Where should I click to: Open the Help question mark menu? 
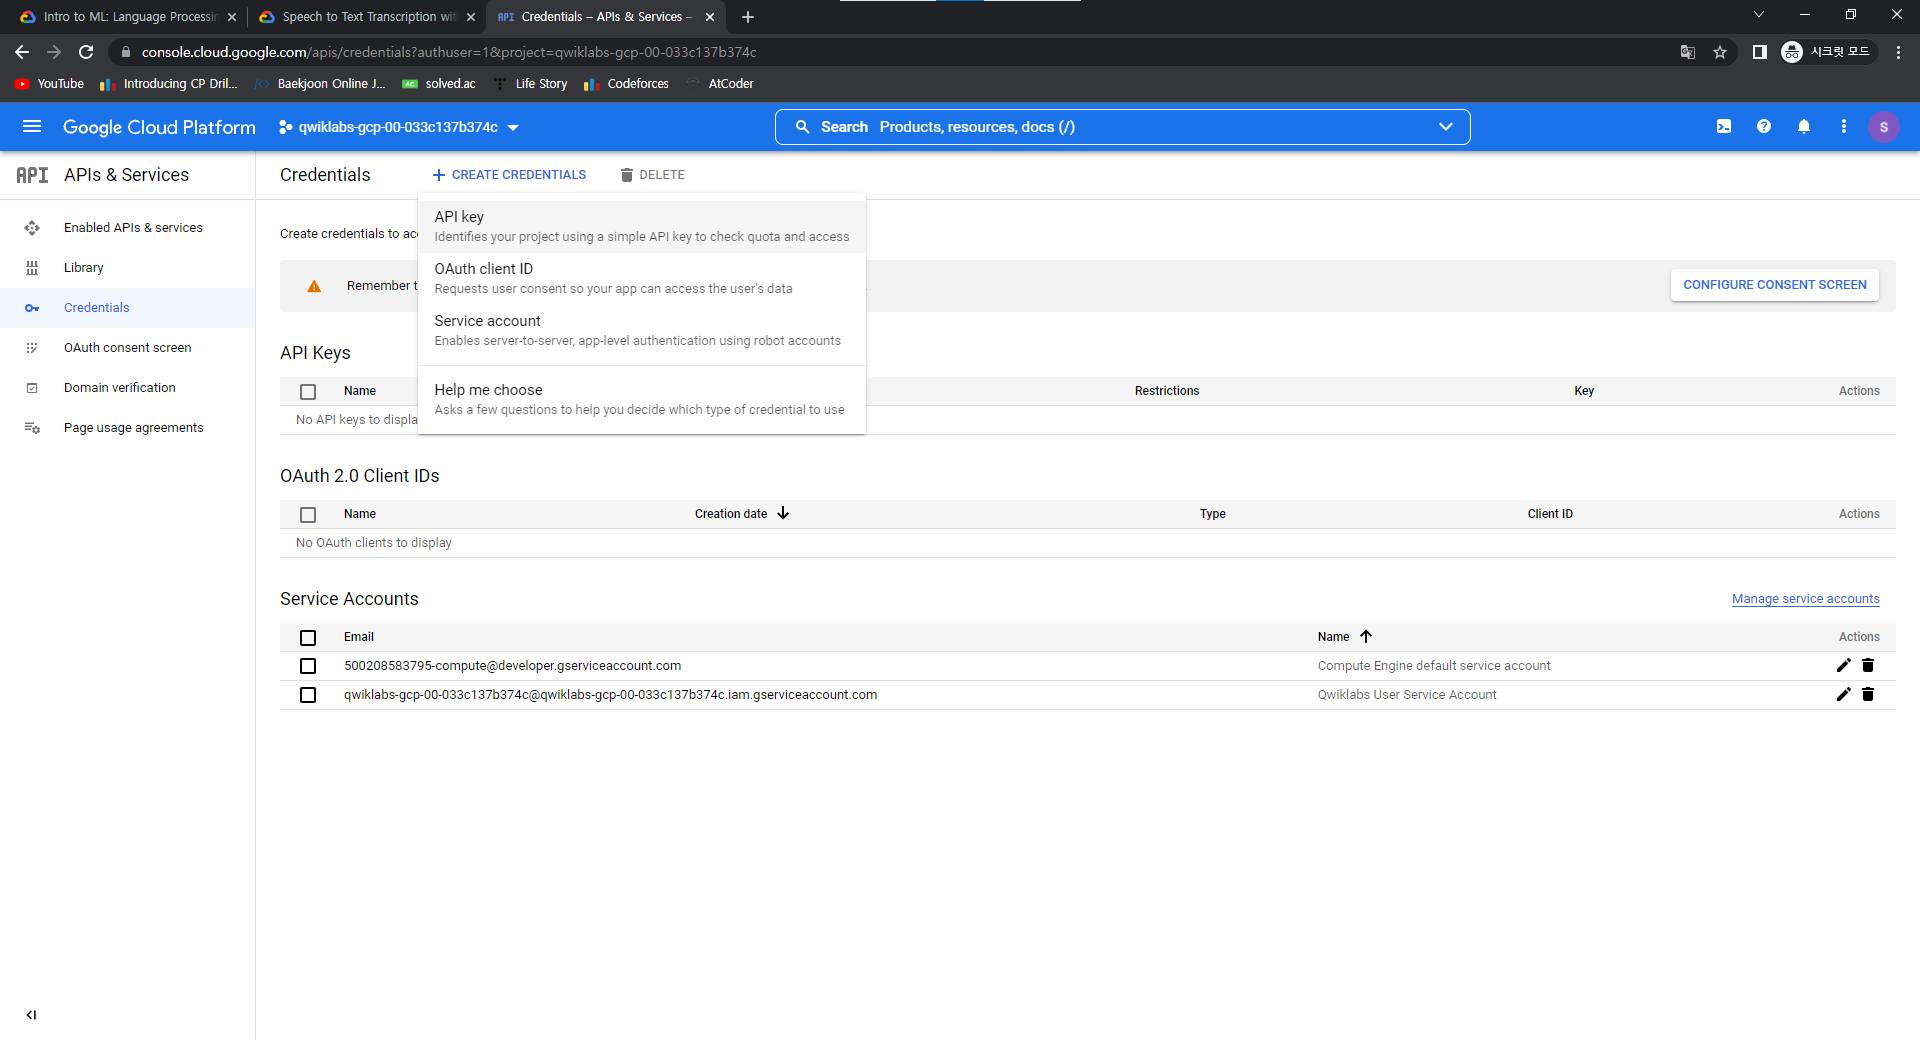1764,127
